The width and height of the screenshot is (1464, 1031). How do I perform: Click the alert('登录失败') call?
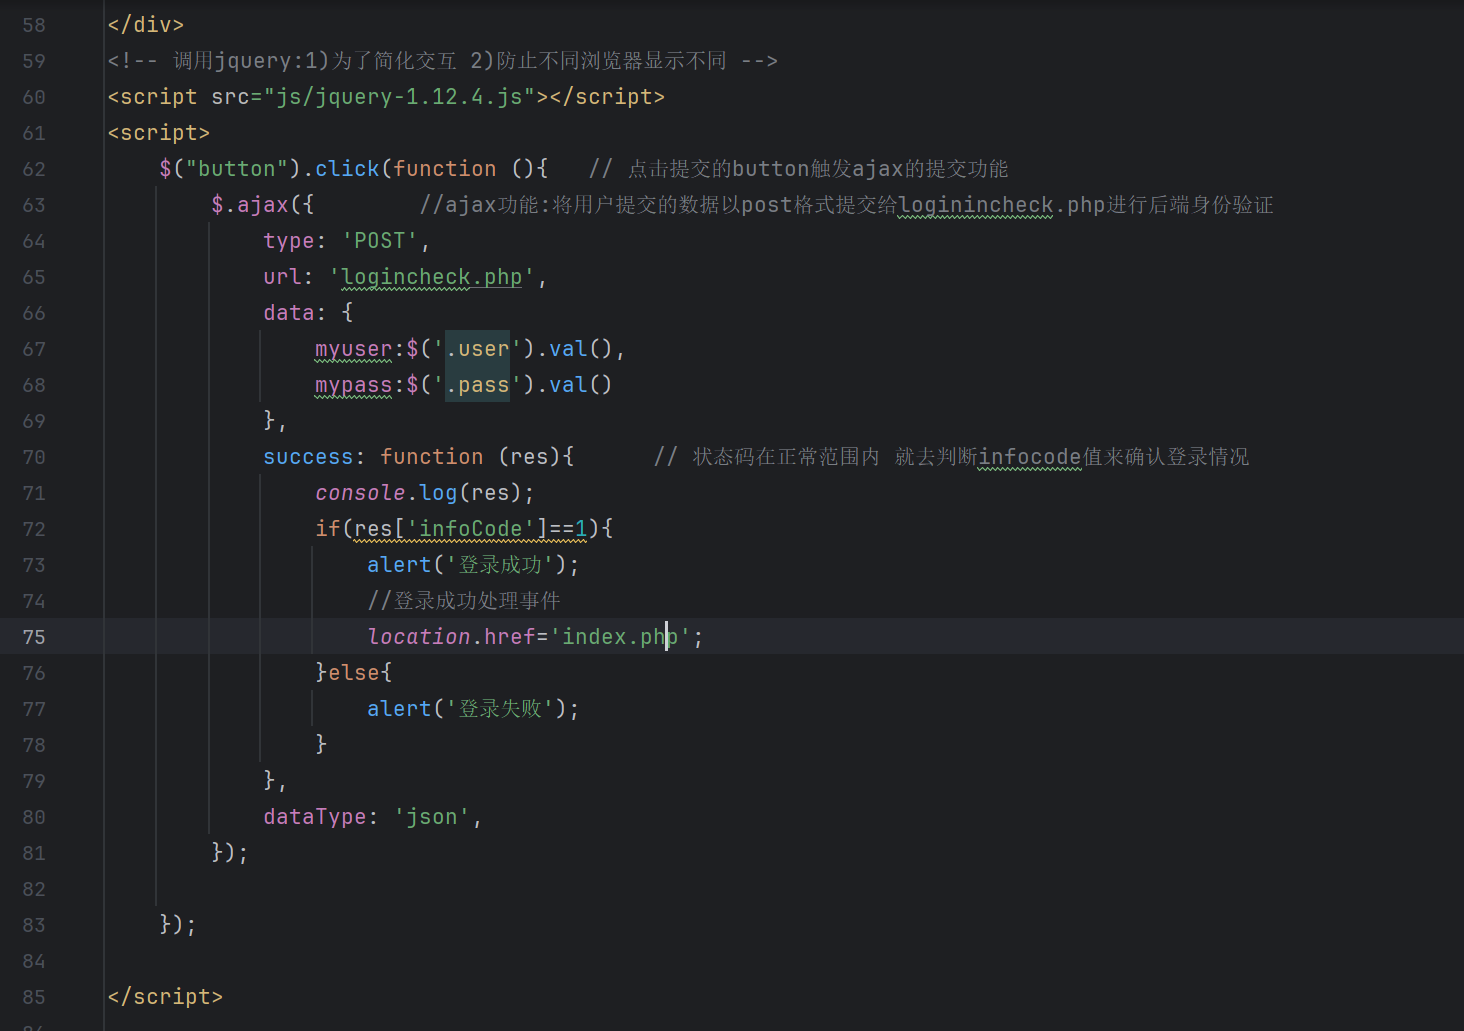pos(473,709)
